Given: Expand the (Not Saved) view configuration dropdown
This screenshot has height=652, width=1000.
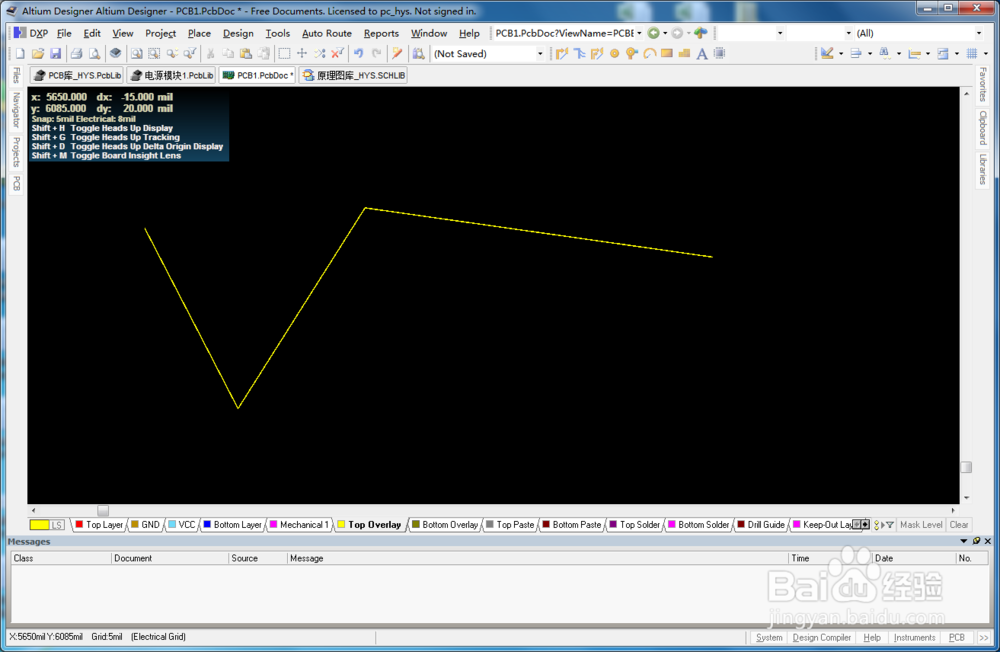Looking at the screenshot, I should tap(540, 54).
